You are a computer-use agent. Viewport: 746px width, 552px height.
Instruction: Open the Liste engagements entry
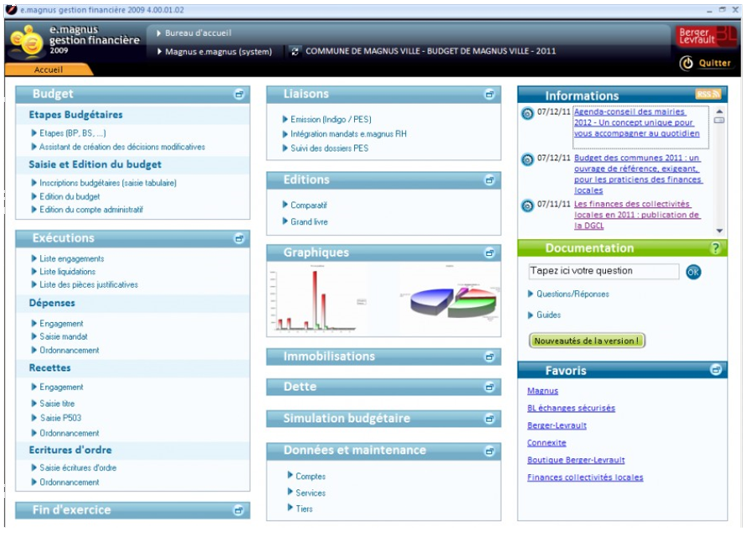click(71, 259)
